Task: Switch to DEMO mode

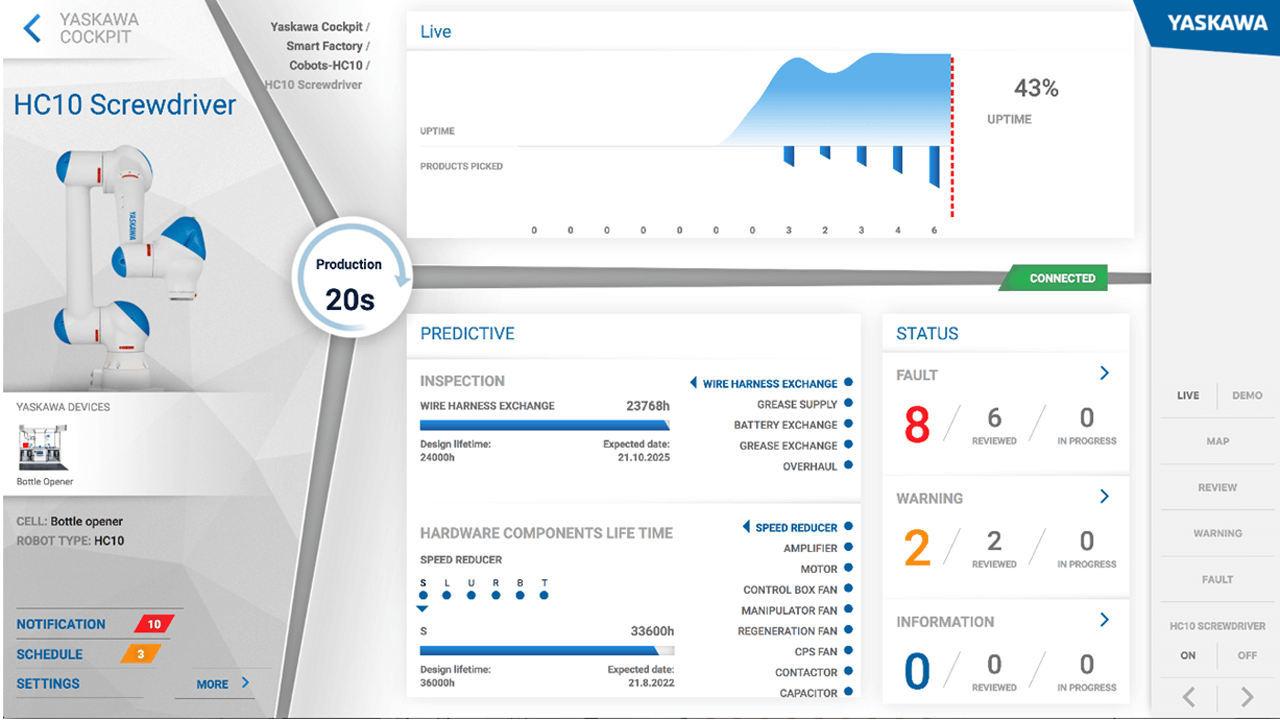Action: click(x=1247, y=395)
